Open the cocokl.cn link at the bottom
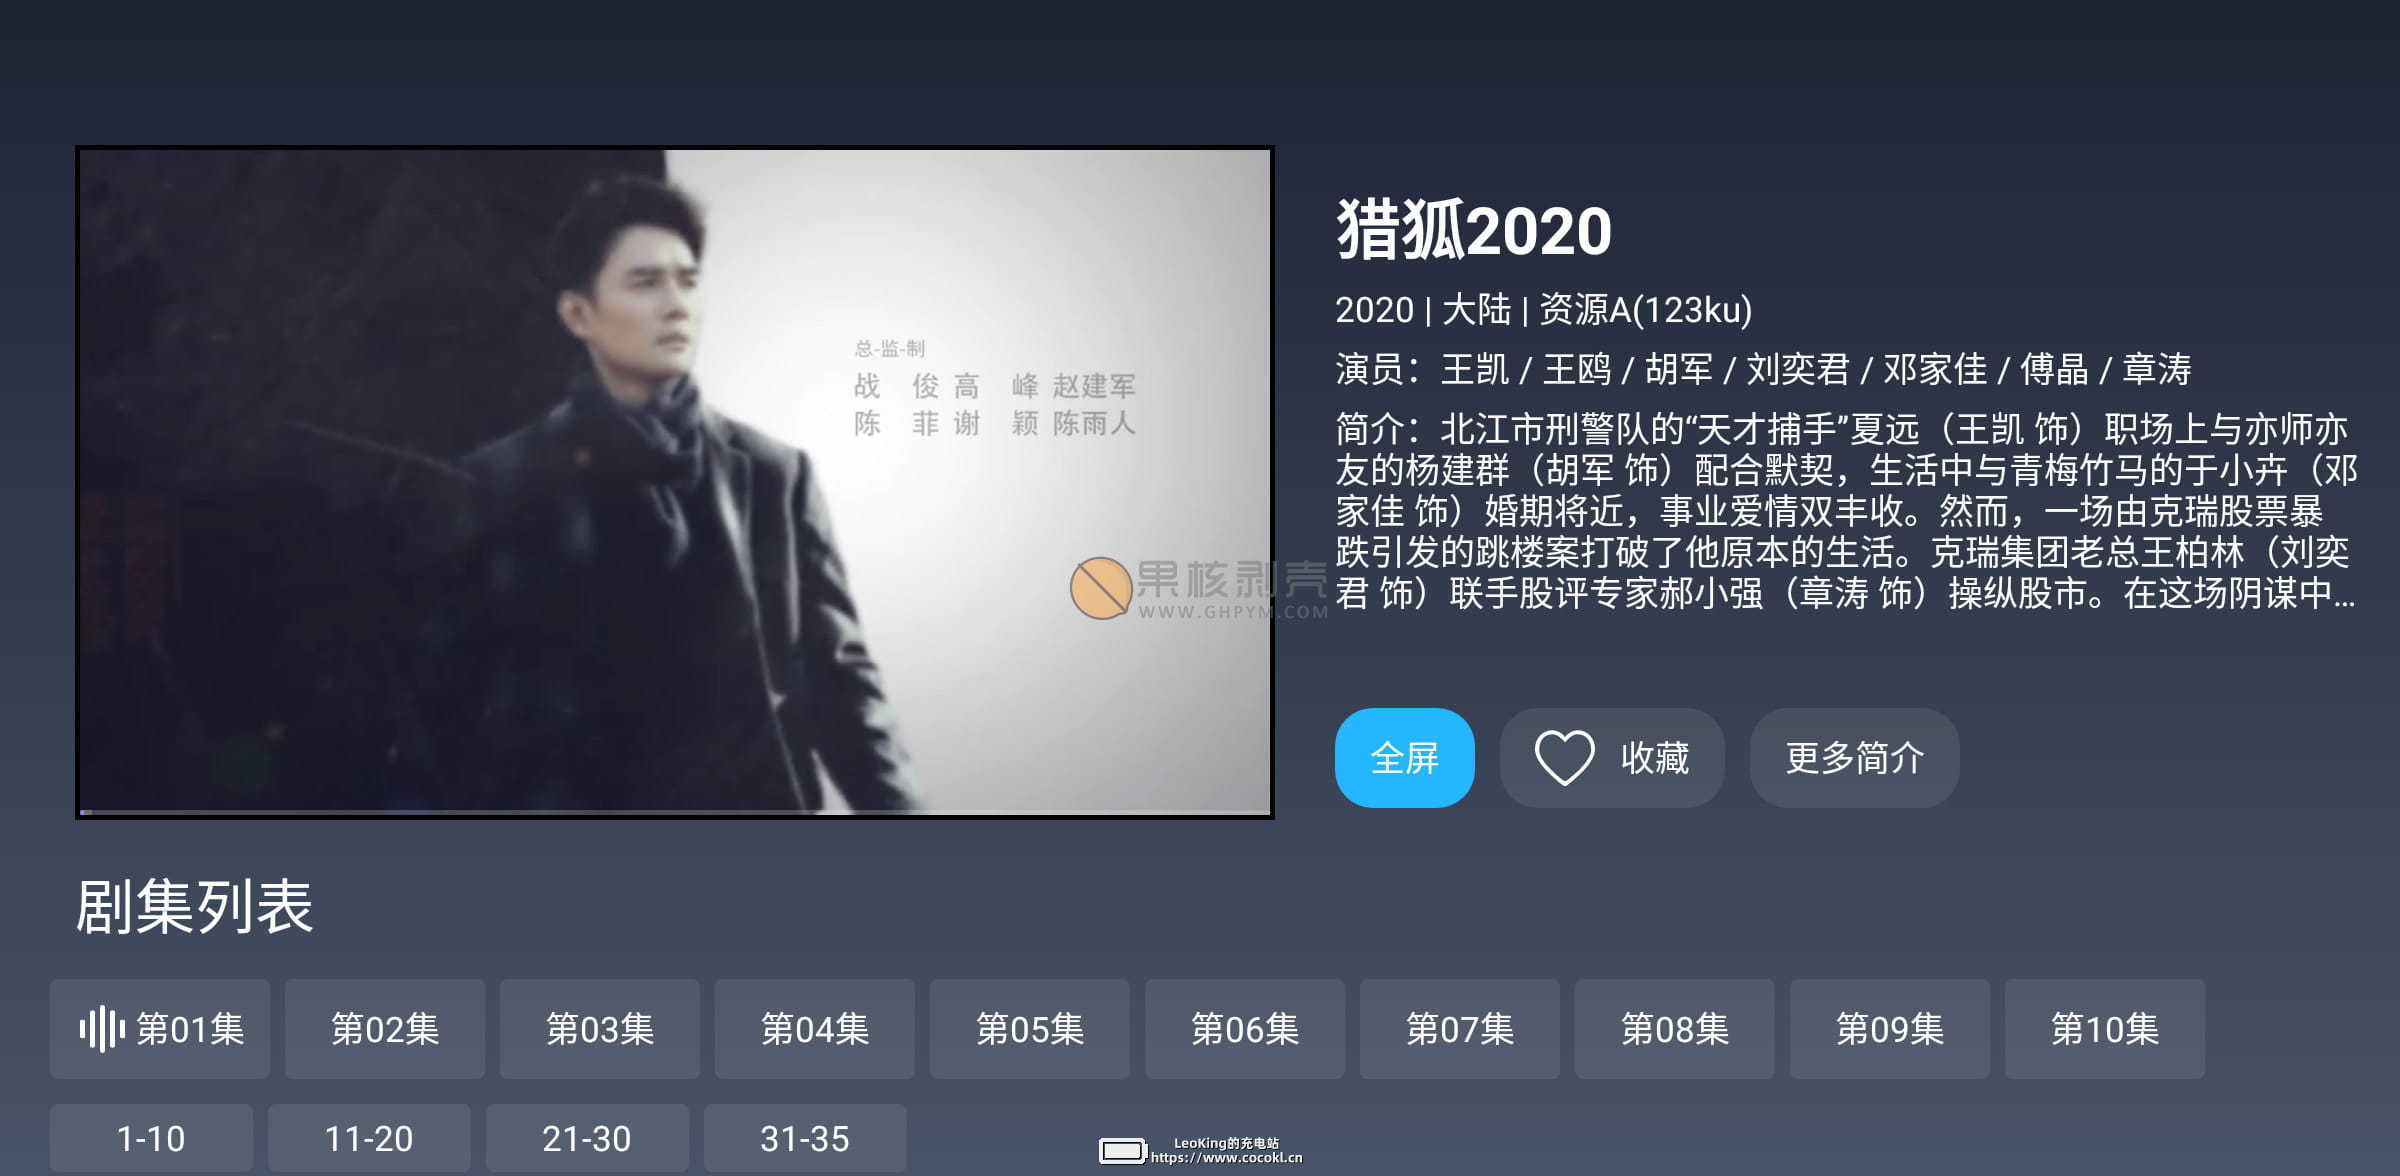Viewport: 2400px width, 1176px height. pos(1226,1158)
